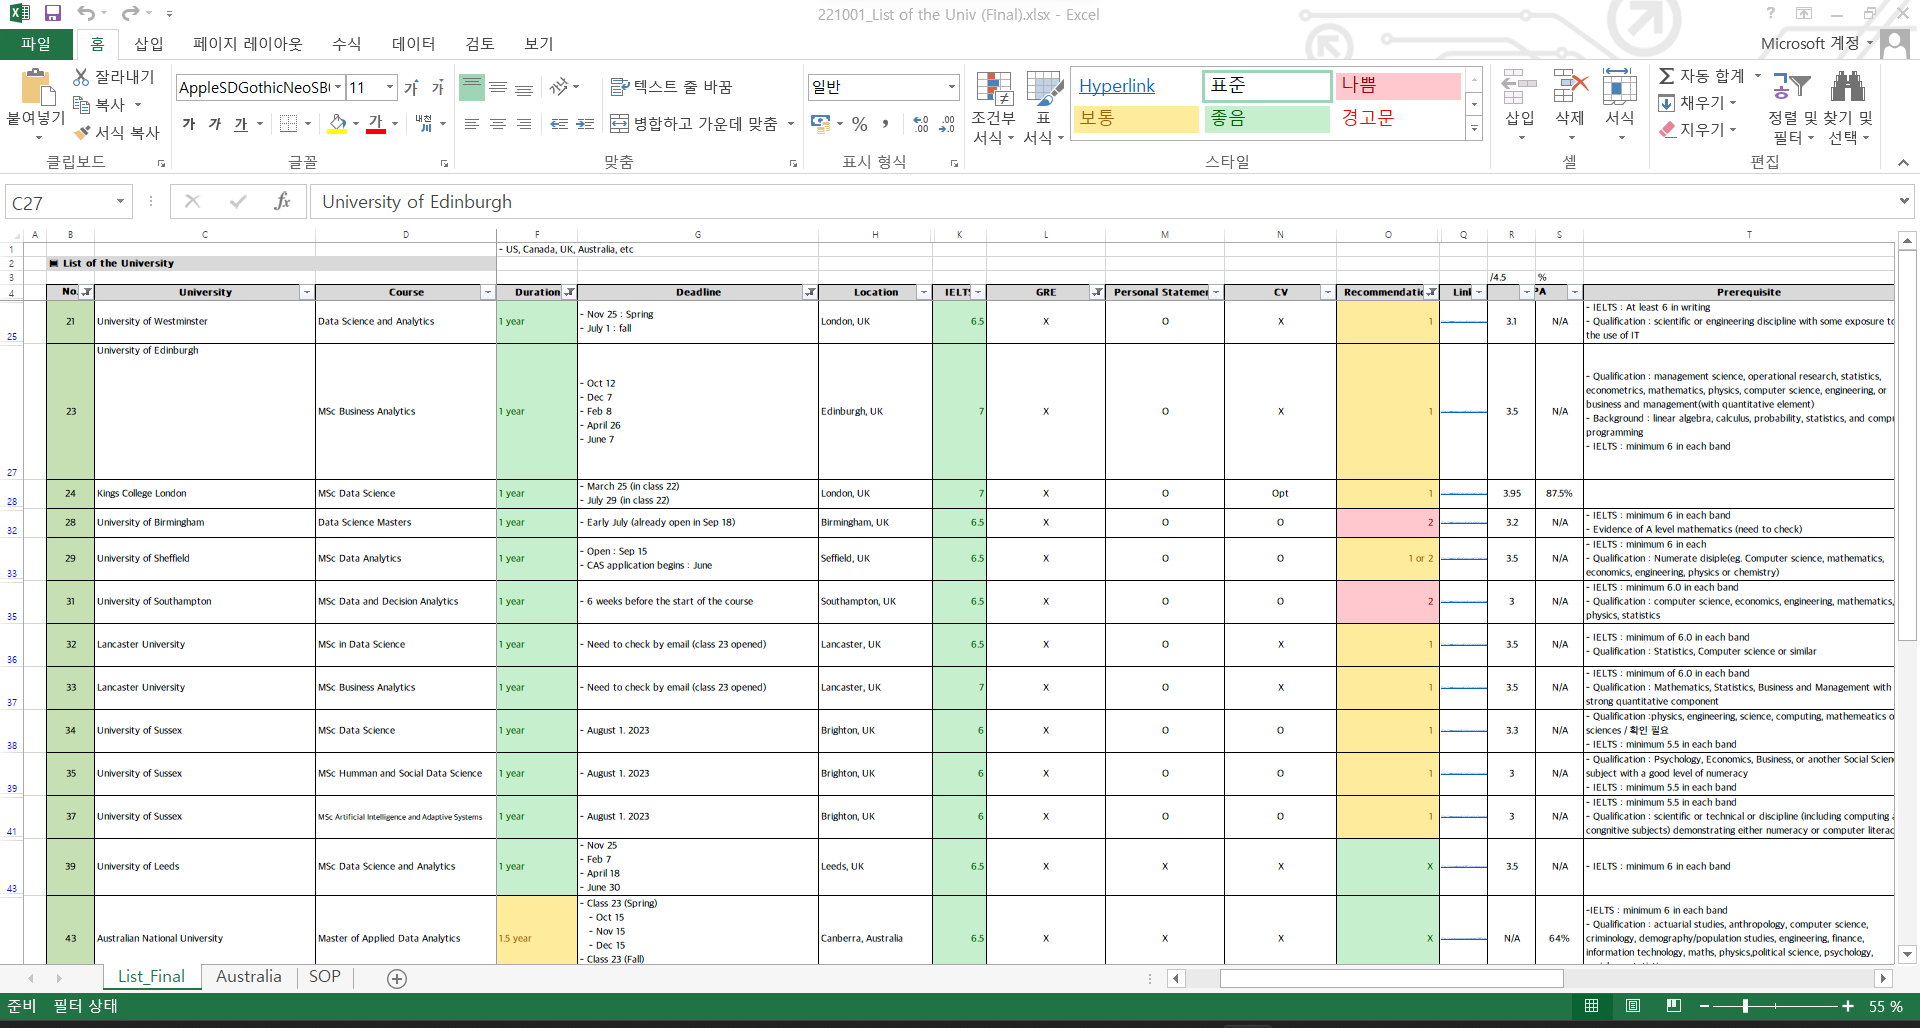Image resolution: width=1920 pixels, height=1028 pixels.
Task: Select the top-align icon in alignment group
Action: click(x=472, y=88)
